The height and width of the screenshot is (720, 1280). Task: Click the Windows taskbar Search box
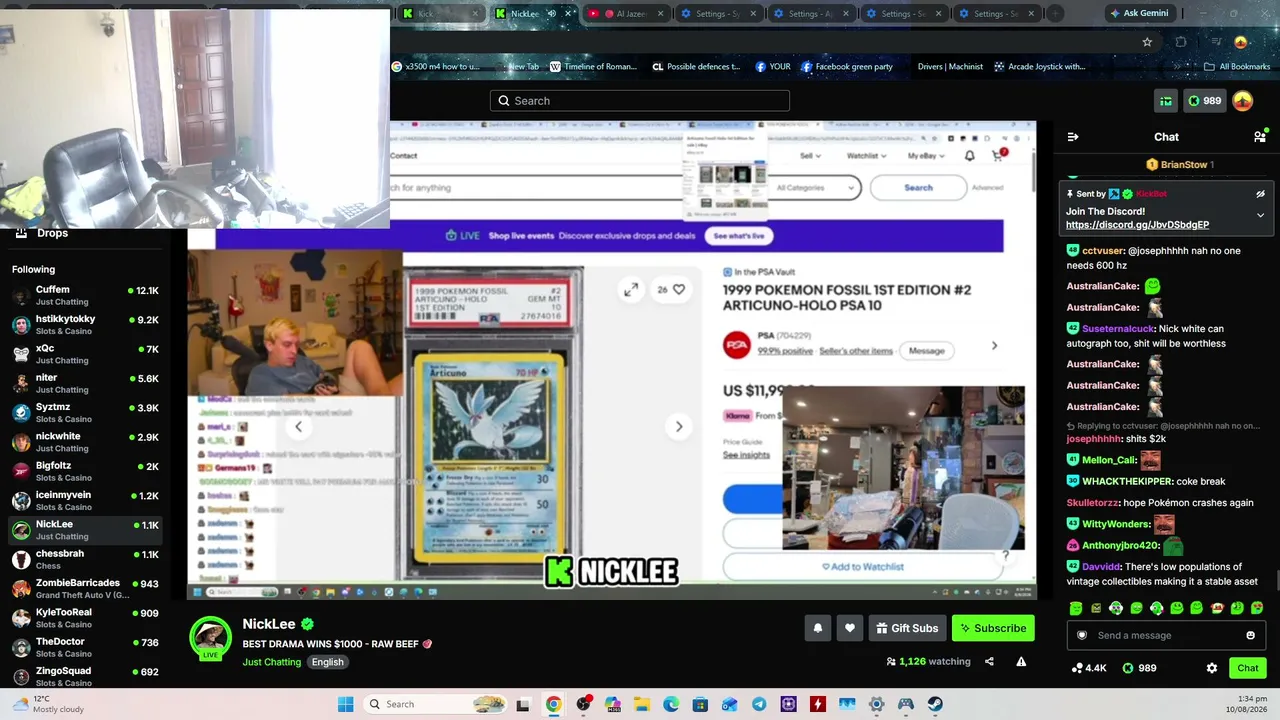point(435,704)
